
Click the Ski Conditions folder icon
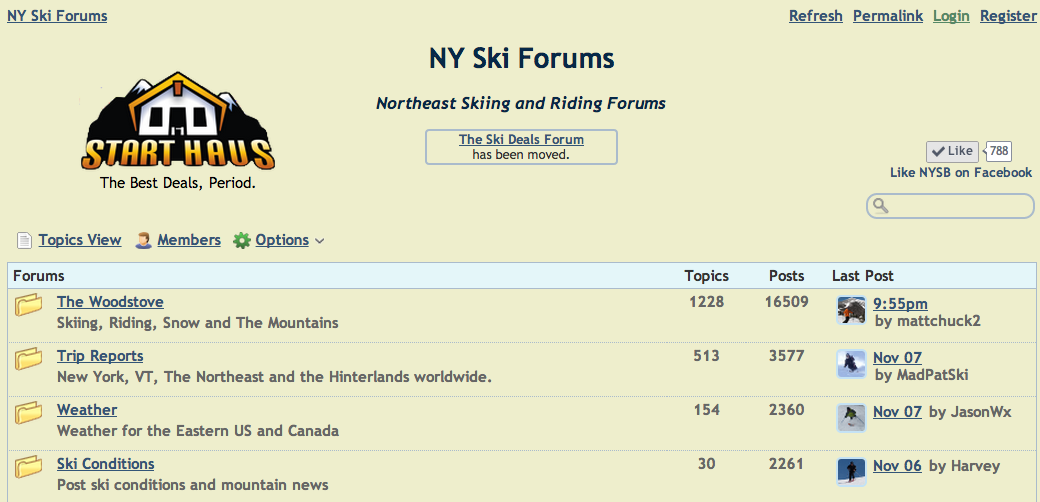[29, 467]
